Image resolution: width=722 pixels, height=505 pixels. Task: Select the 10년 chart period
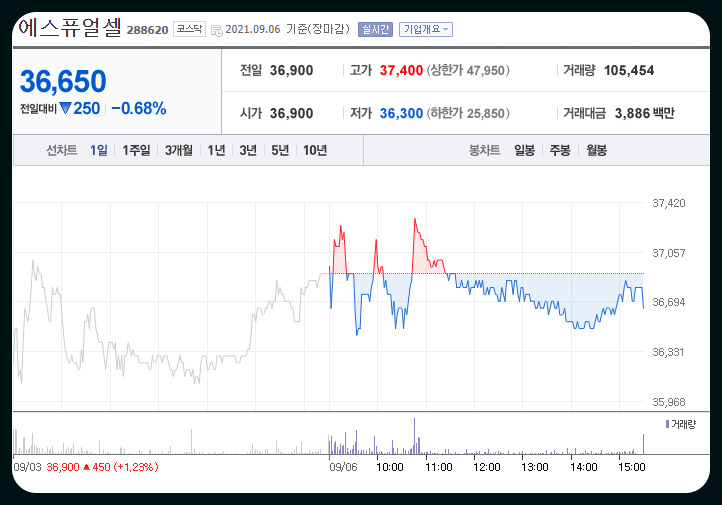(x=315, y=150)
